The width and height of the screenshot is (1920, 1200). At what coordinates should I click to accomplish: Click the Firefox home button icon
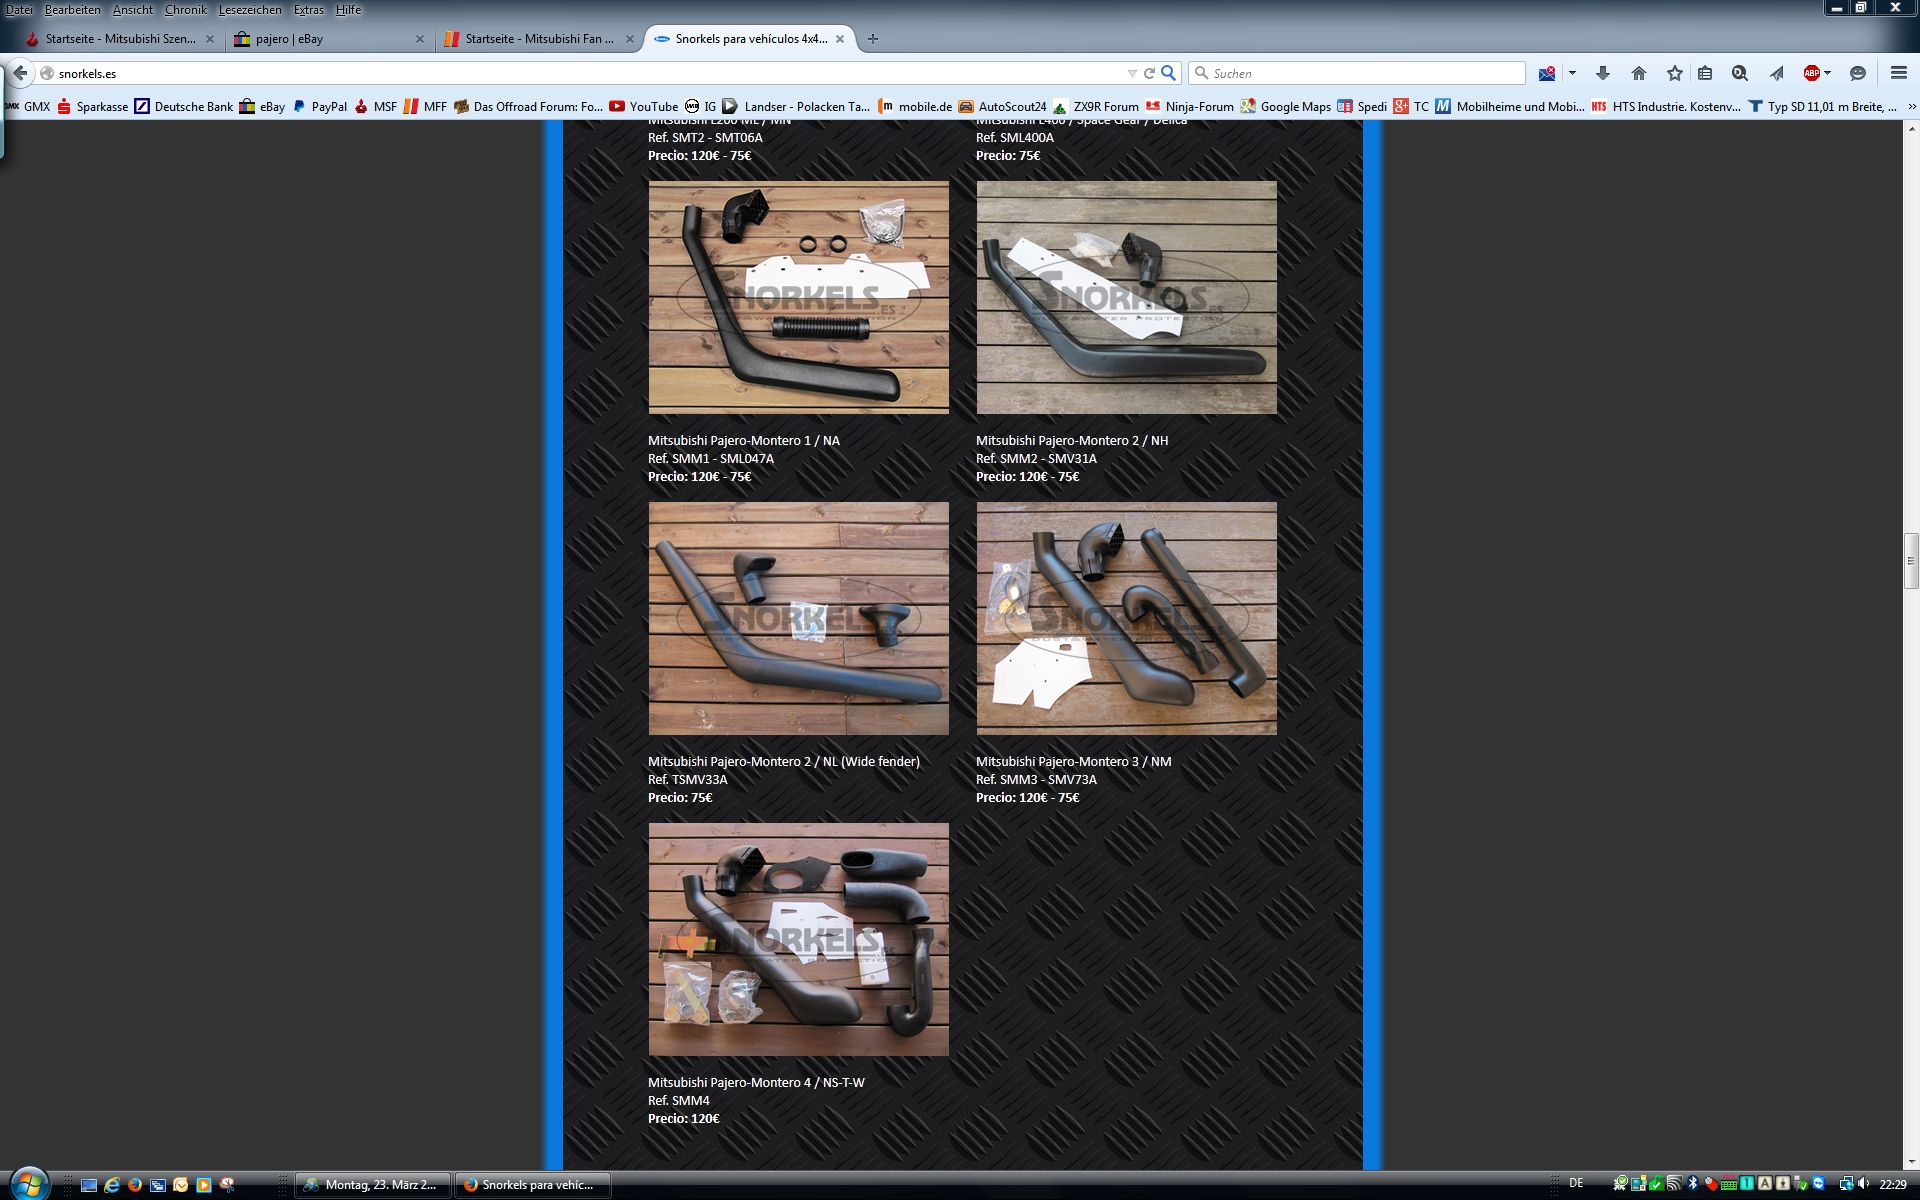click(x=1638, y=73)
